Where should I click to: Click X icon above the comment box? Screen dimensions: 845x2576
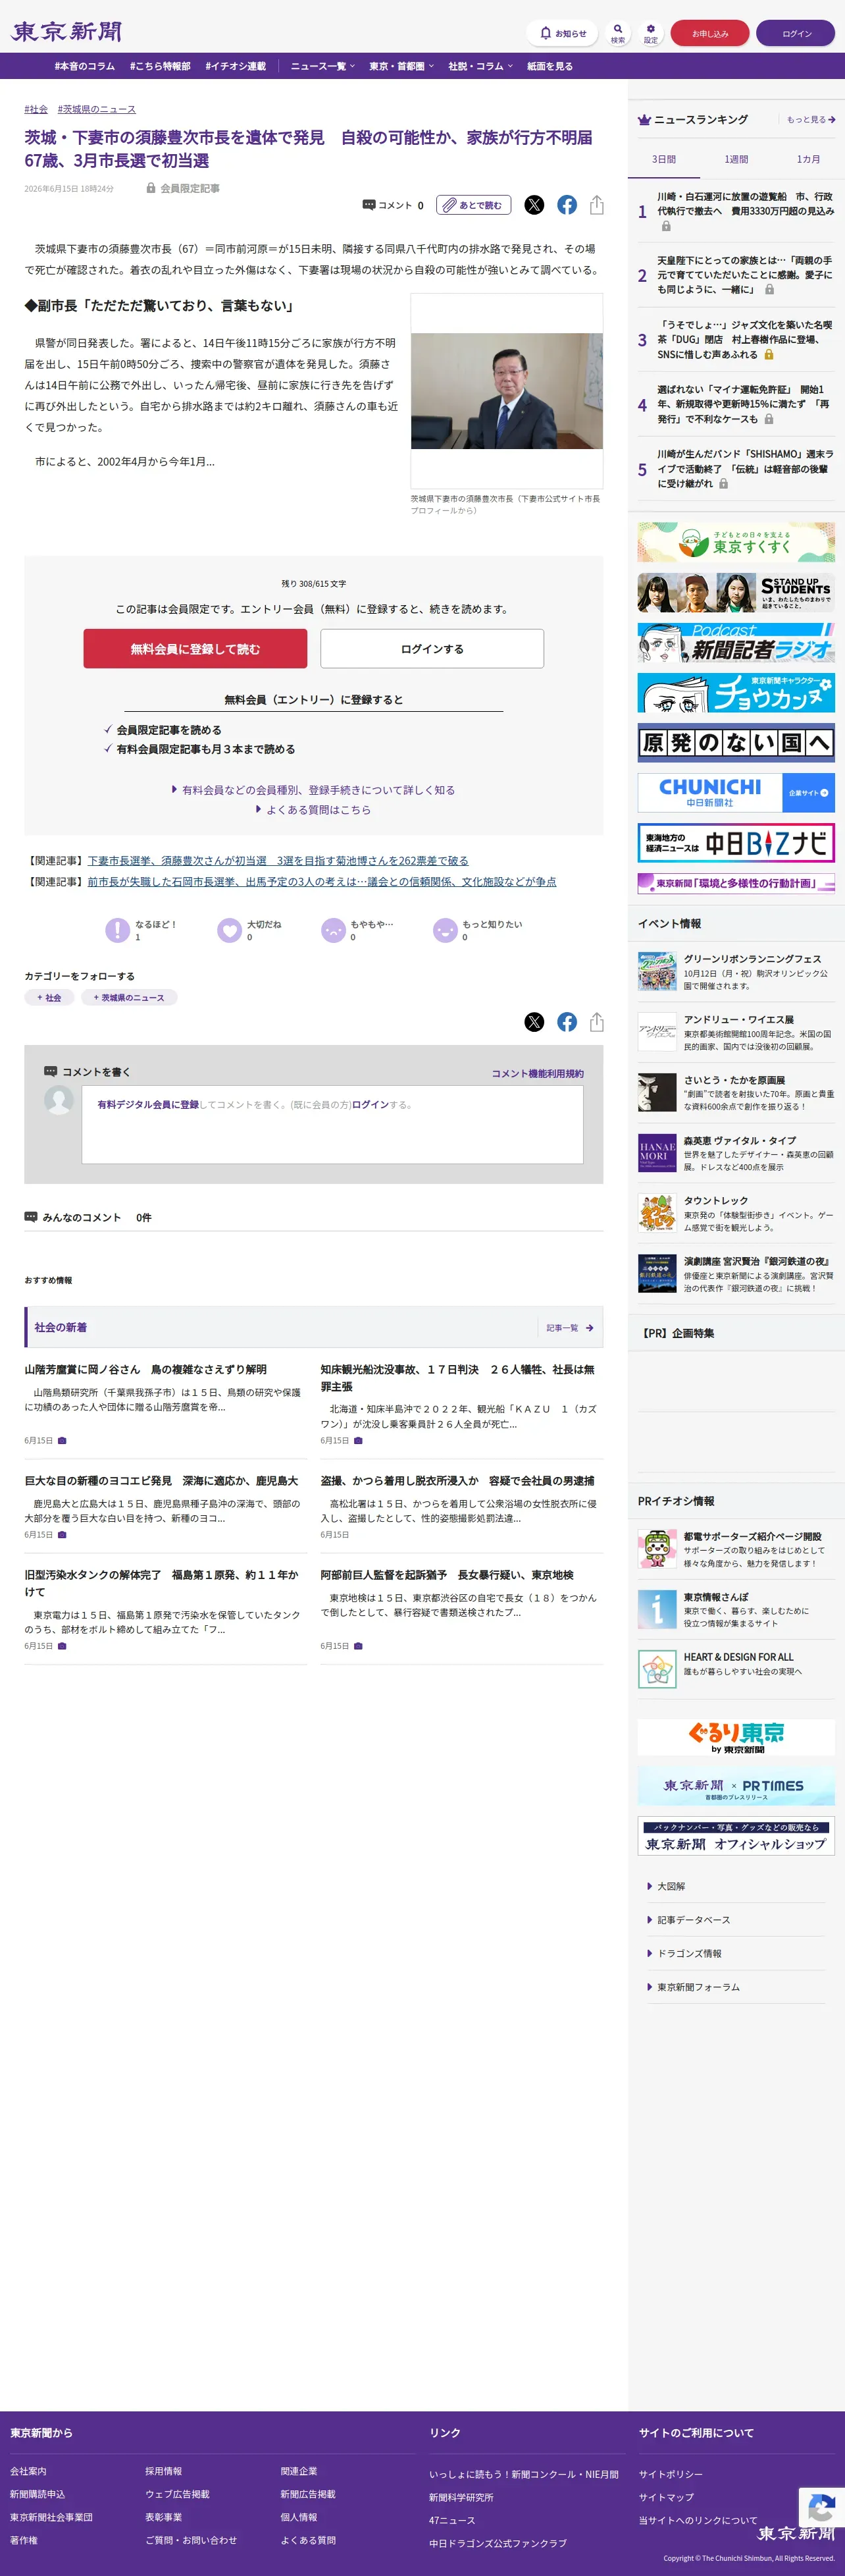tap(535, 1022)
